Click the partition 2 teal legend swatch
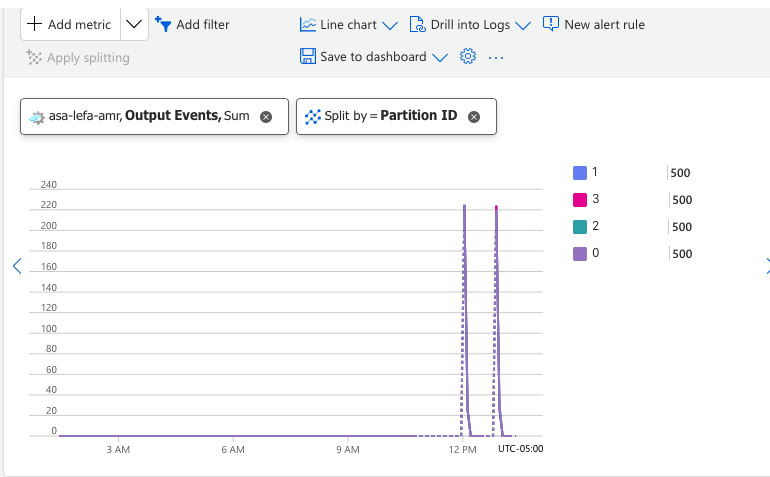 click(x=580, y=227)
